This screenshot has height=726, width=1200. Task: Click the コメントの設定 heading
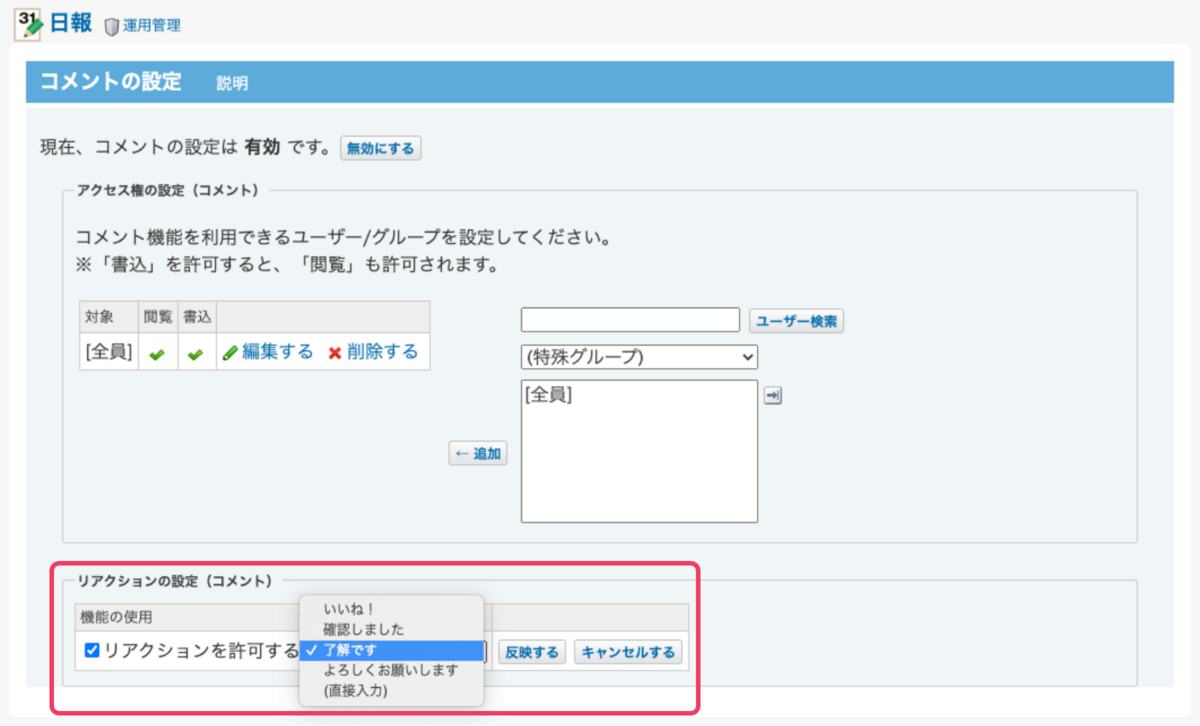point(111,82)
